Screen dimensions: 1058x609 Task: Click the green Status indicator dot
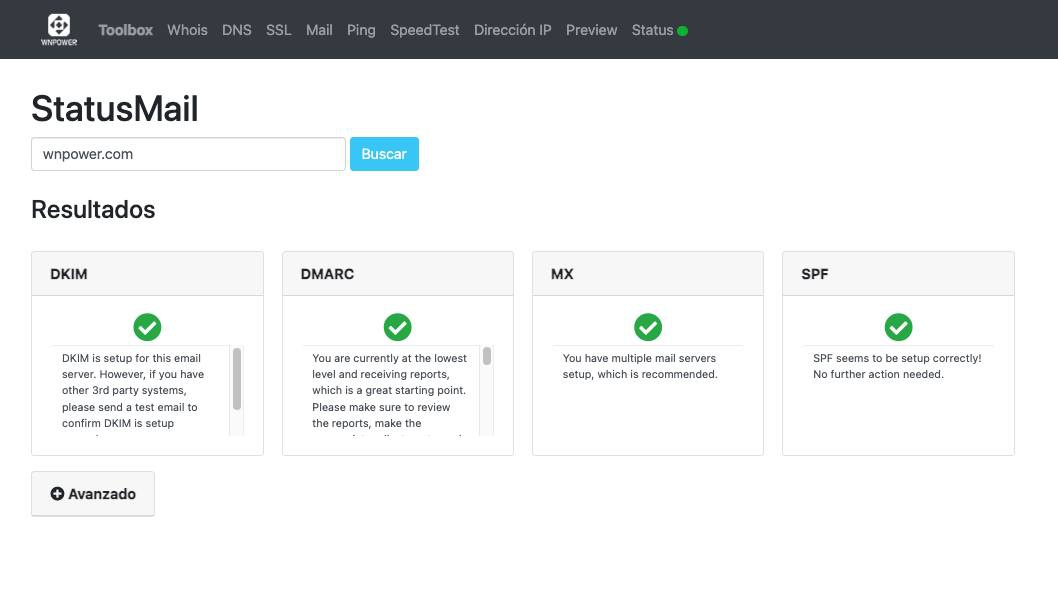683,31
